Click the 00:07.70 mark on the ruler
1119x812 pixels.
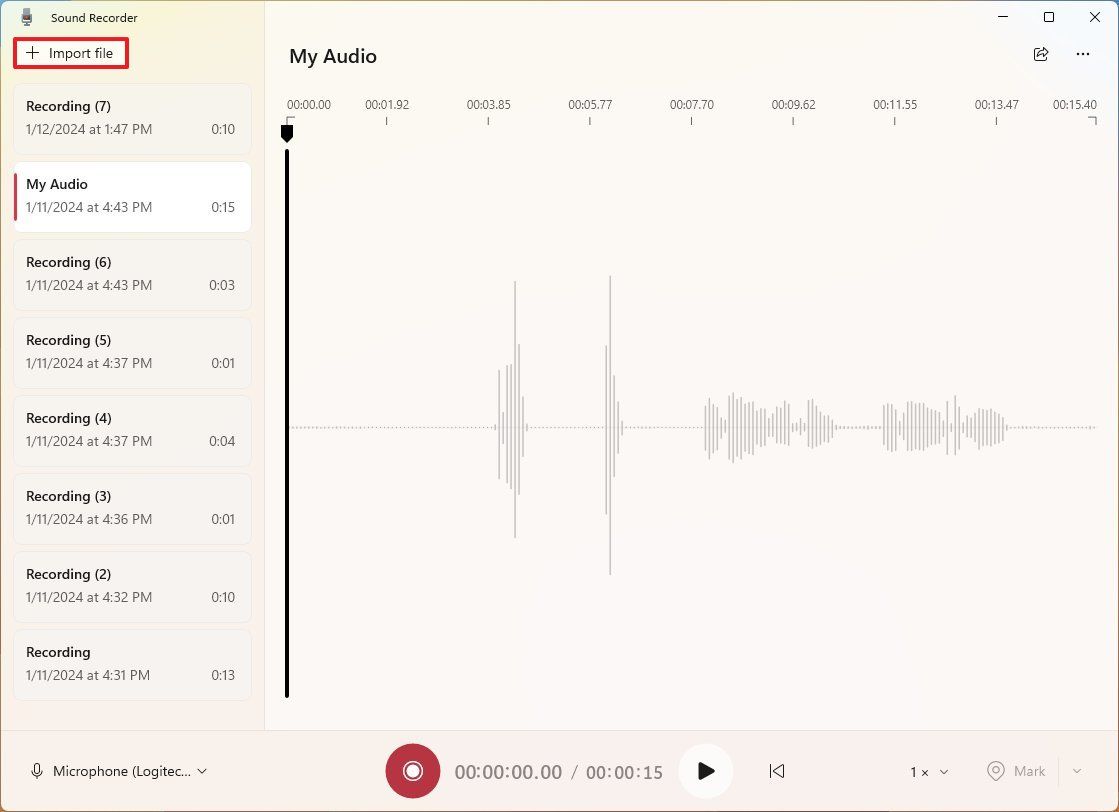coord(691,104)
